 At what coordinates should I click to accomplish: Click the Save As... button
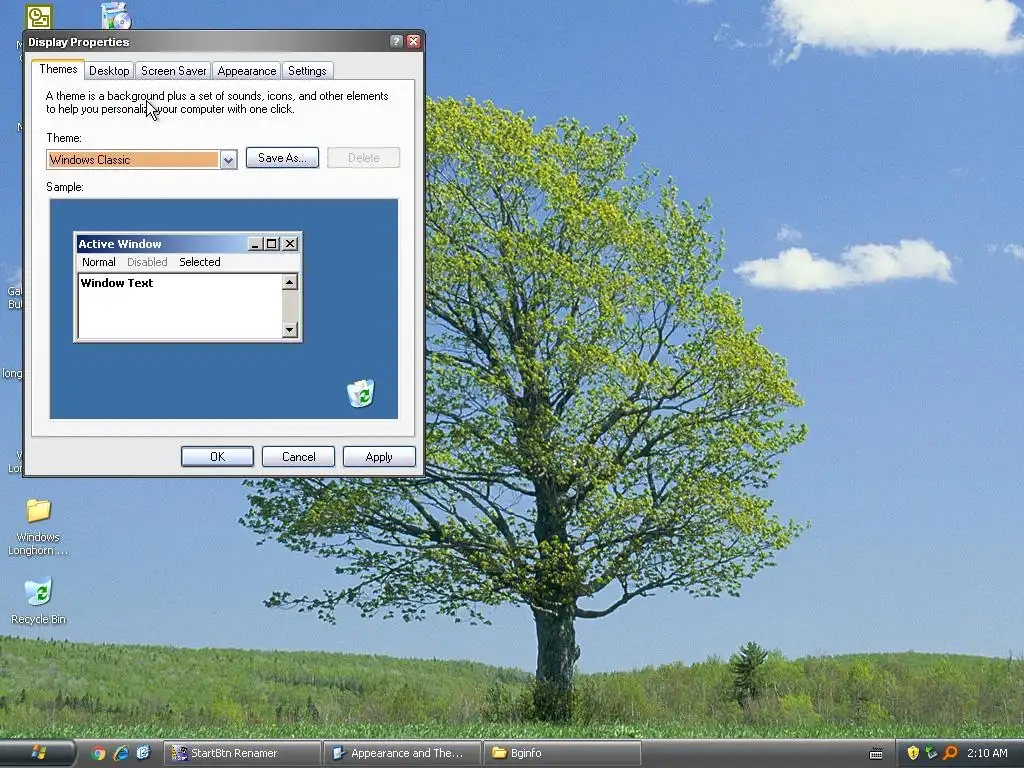282,157
